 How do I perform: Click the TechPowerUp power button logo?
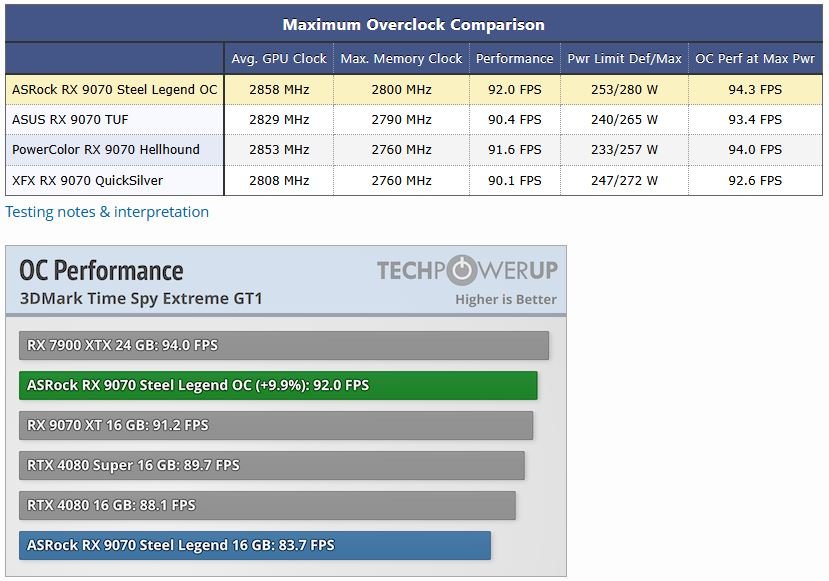coord(462,270)
